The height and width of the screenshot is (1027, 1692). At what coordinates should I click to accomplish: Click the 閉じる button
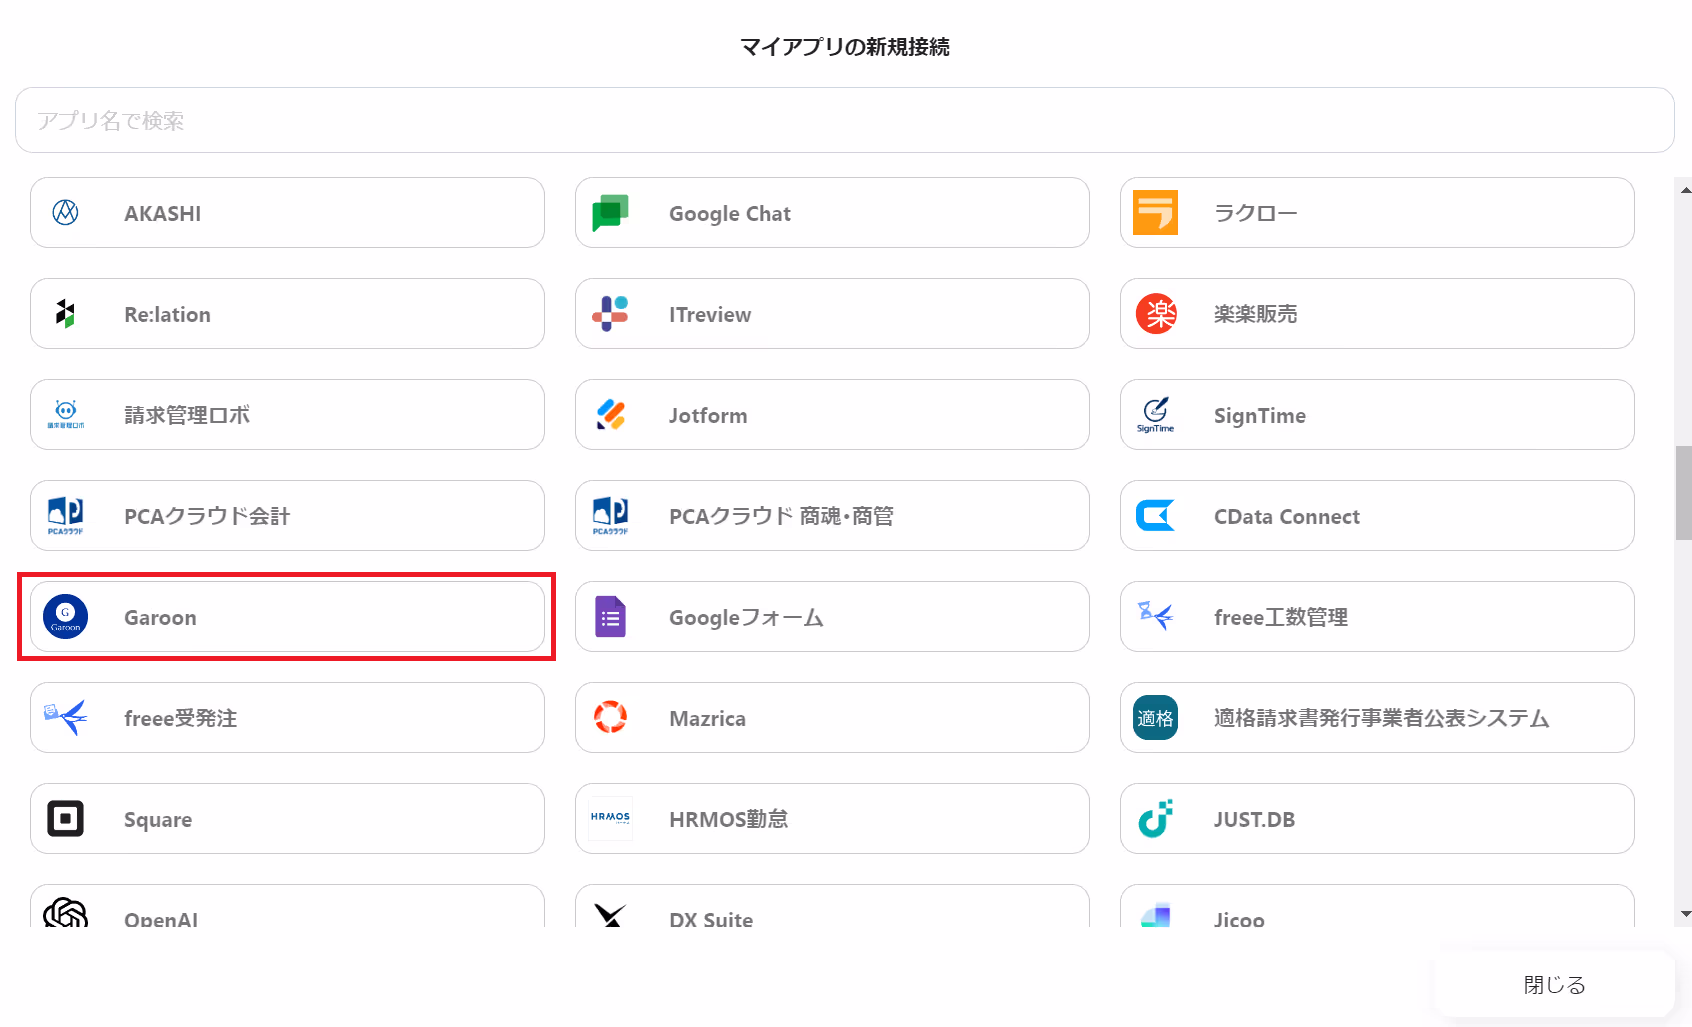pos(1555,985)
